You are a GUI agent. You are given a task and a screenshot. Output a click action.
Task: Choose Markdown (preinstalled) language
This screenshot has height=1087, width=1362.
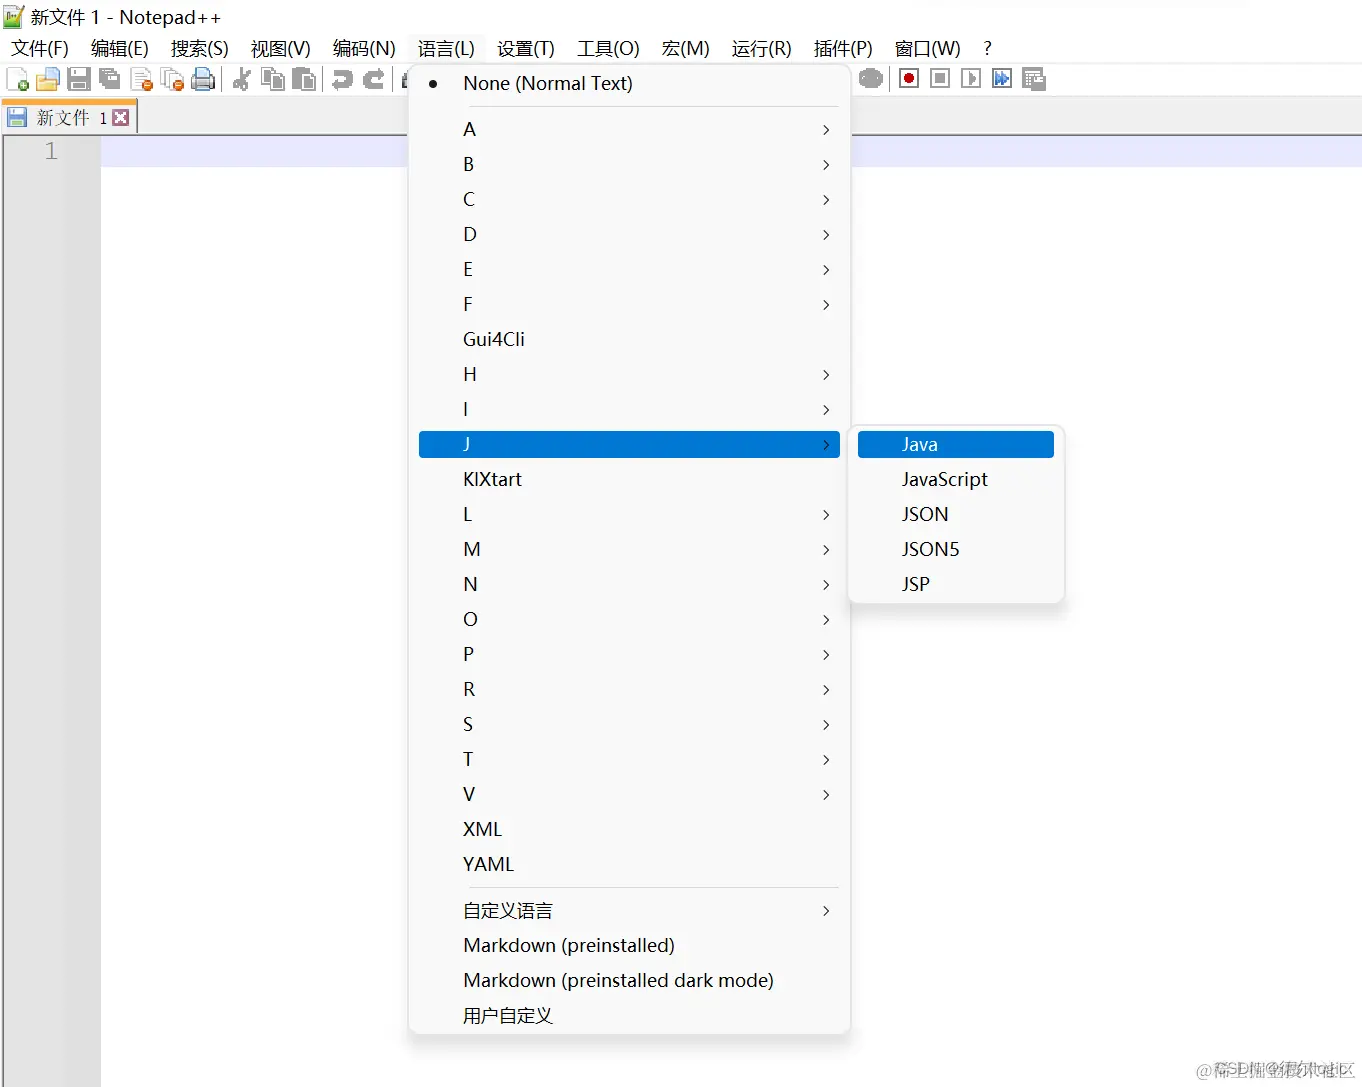[x=629, y=946]
